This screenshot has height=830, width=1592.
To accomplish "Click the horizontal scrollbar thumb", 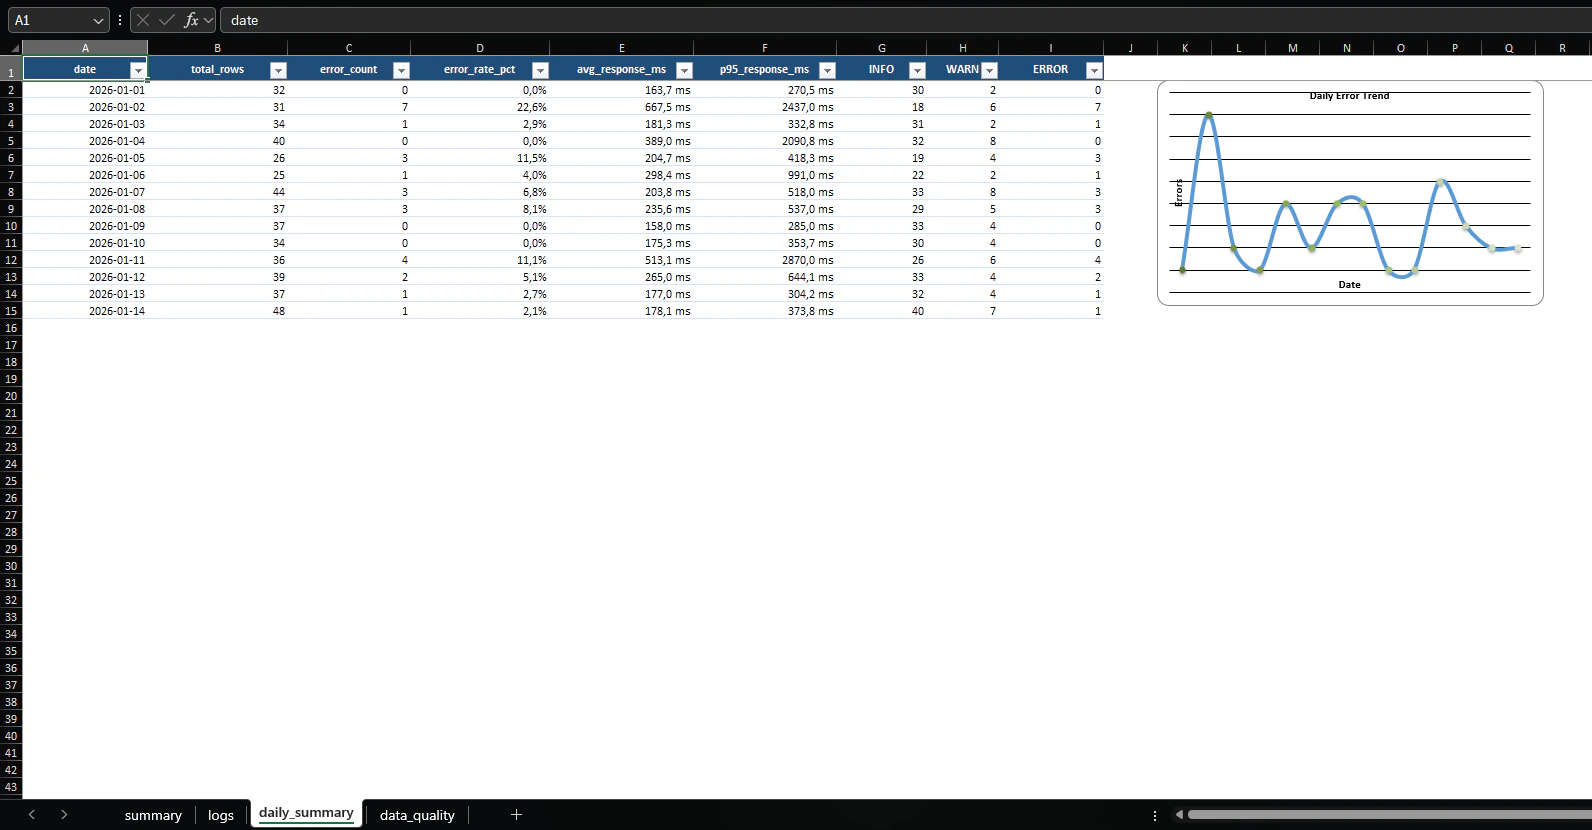I will (1389, 815).
